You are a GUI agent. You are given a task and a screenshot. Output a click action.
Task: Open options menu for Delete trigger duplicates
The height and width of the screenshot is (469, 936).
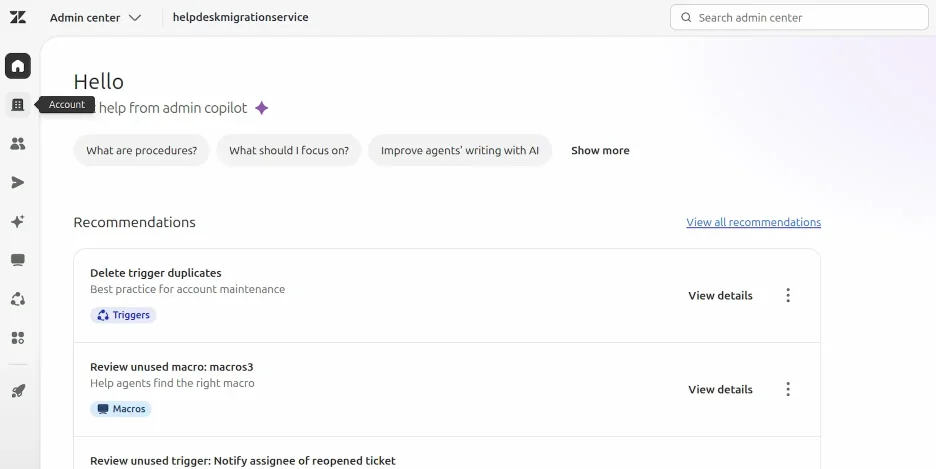788,295
